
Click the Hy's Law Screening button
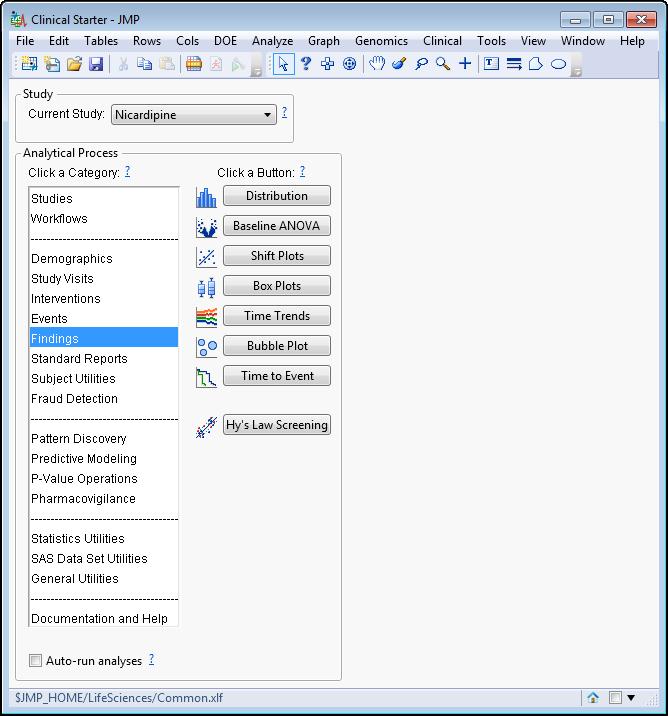click(x=277, y=425)
